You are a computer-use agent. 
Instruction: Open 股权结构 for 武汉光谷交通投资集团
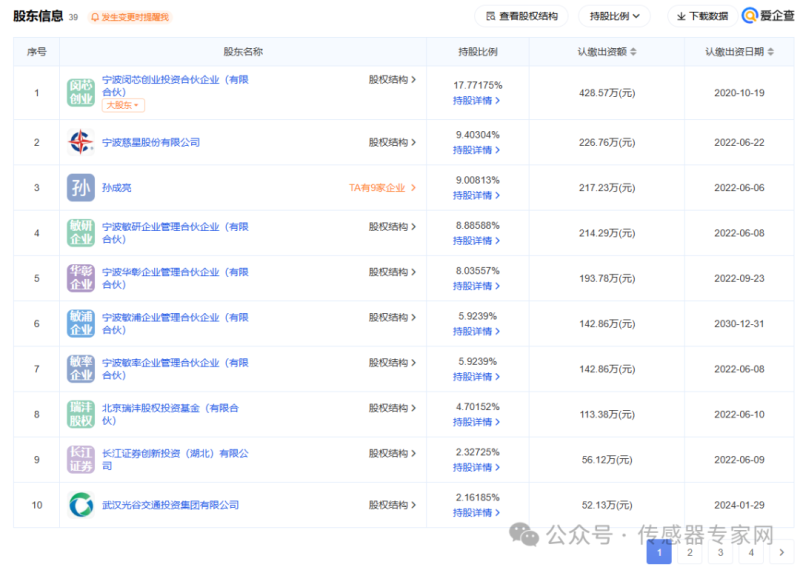point(392,505)
